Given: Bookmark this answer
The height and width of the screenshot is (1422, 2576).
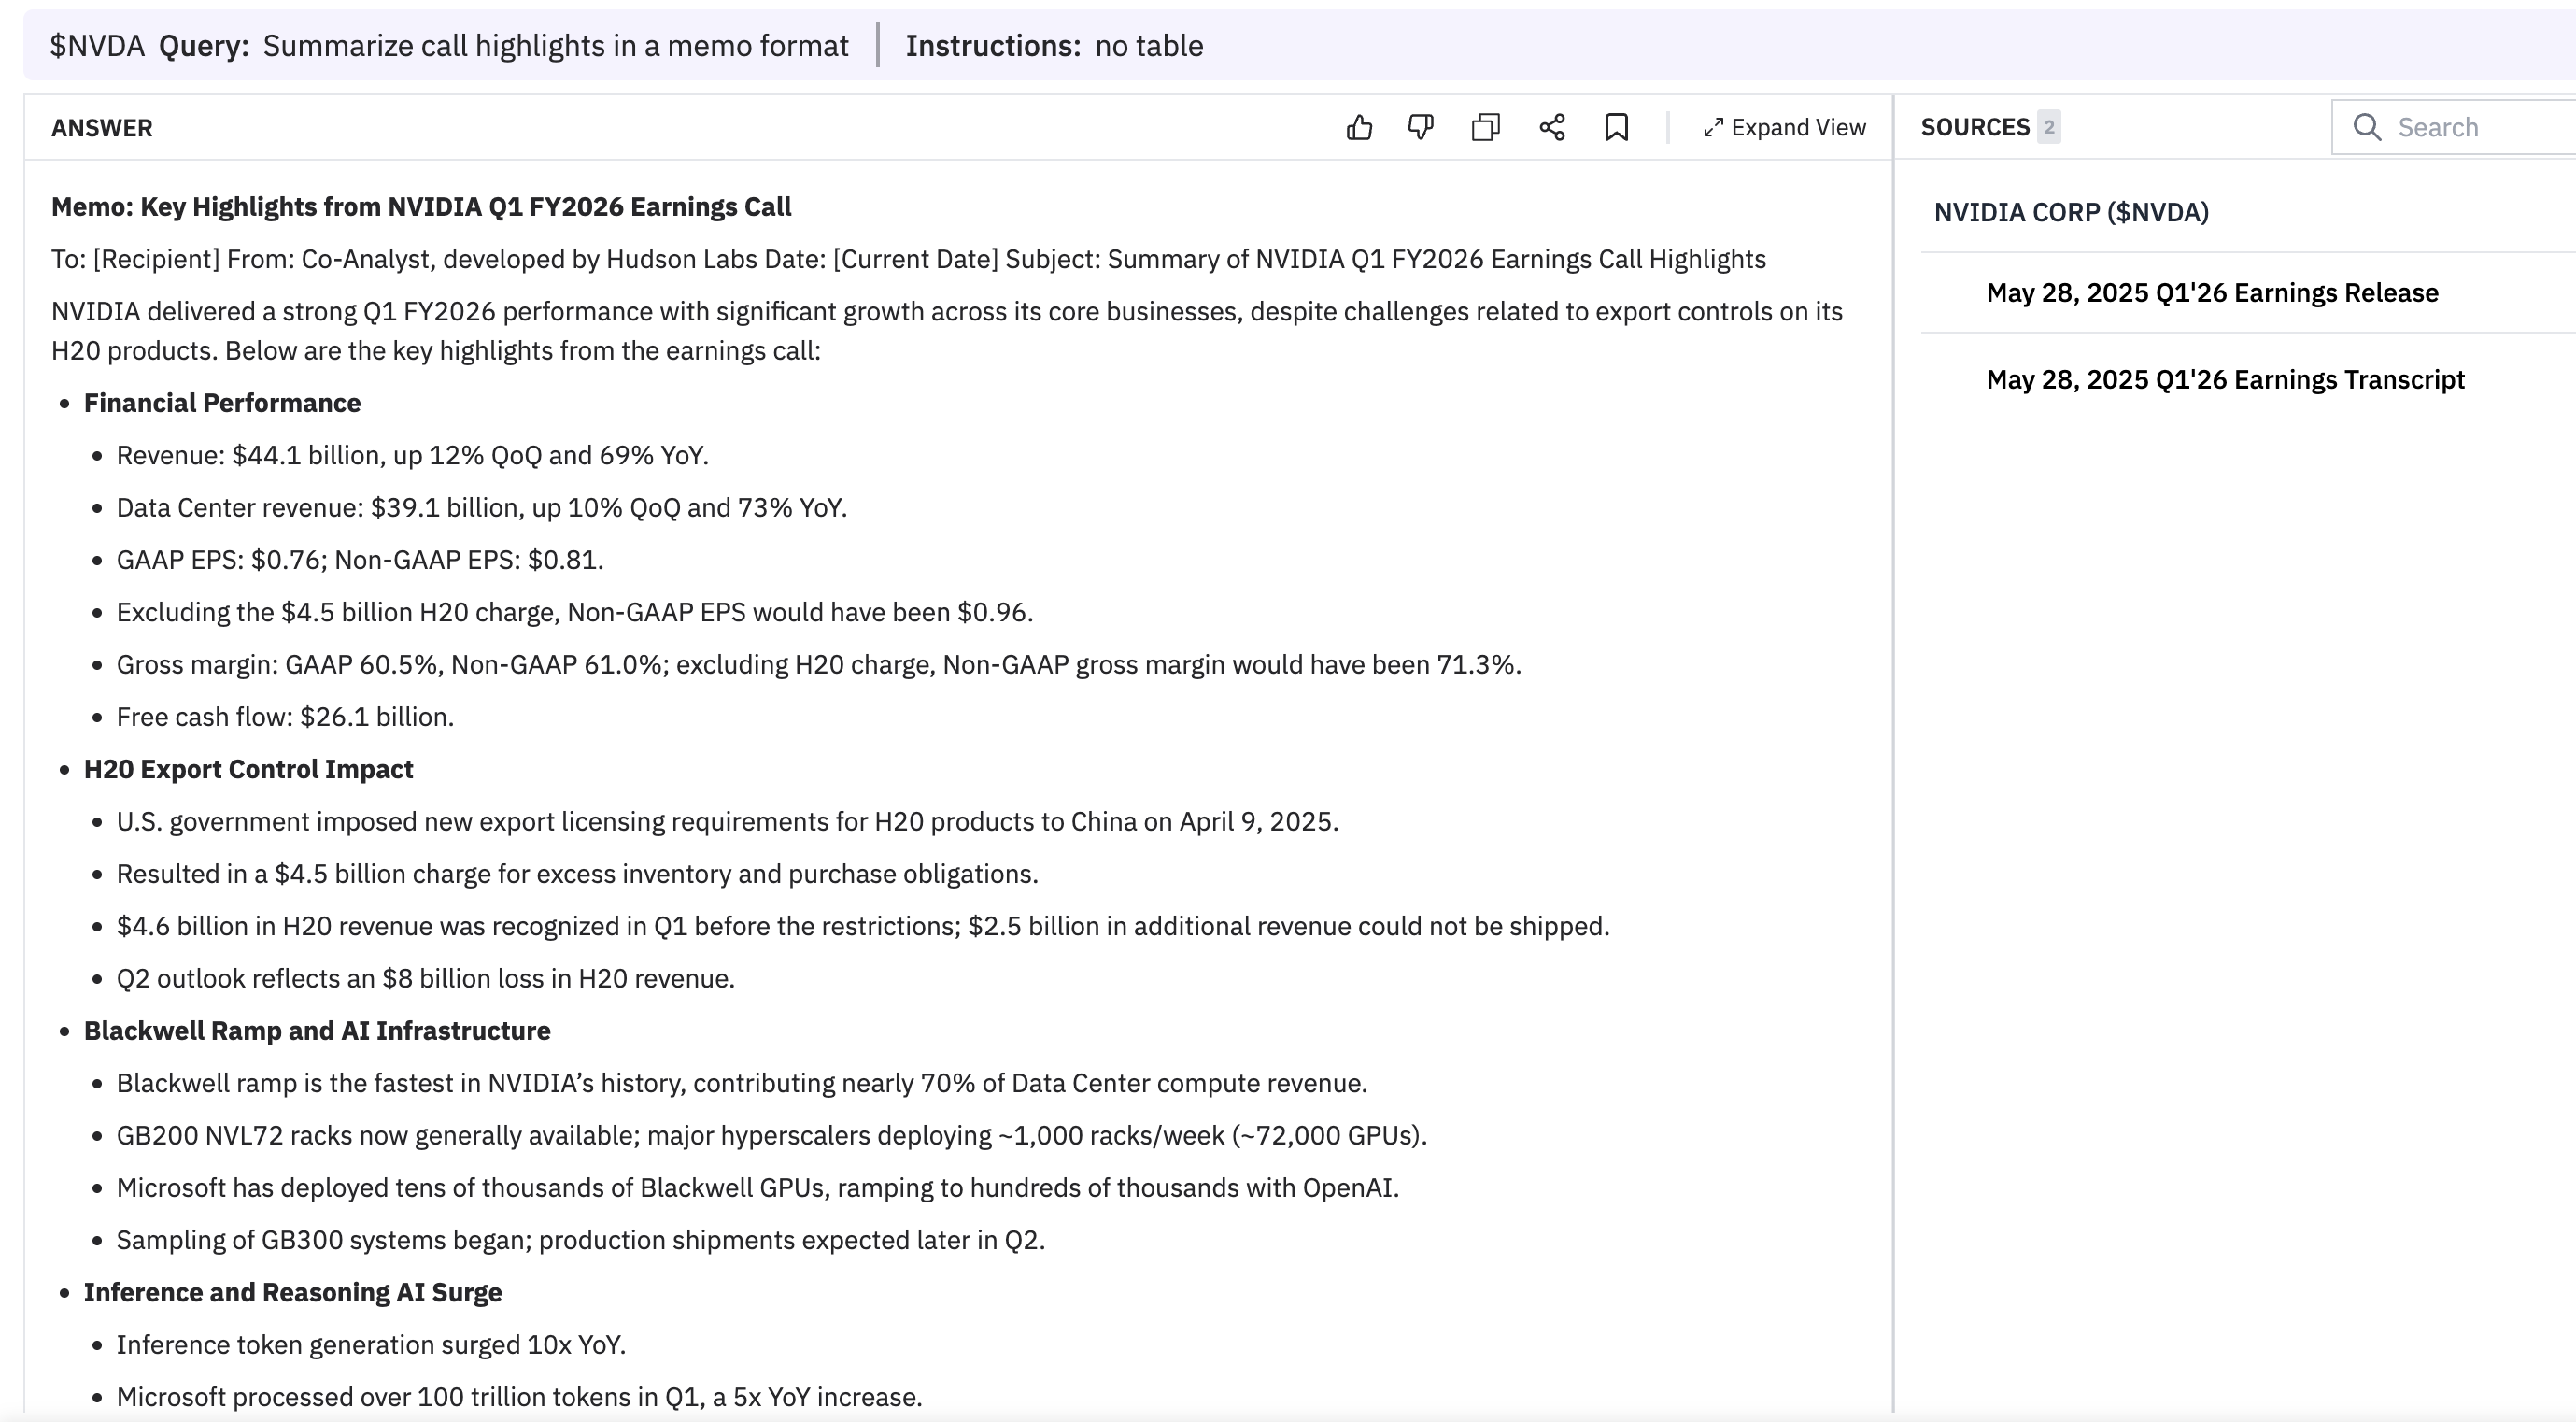Looking at the screenshot, I should coord(1617,127).
